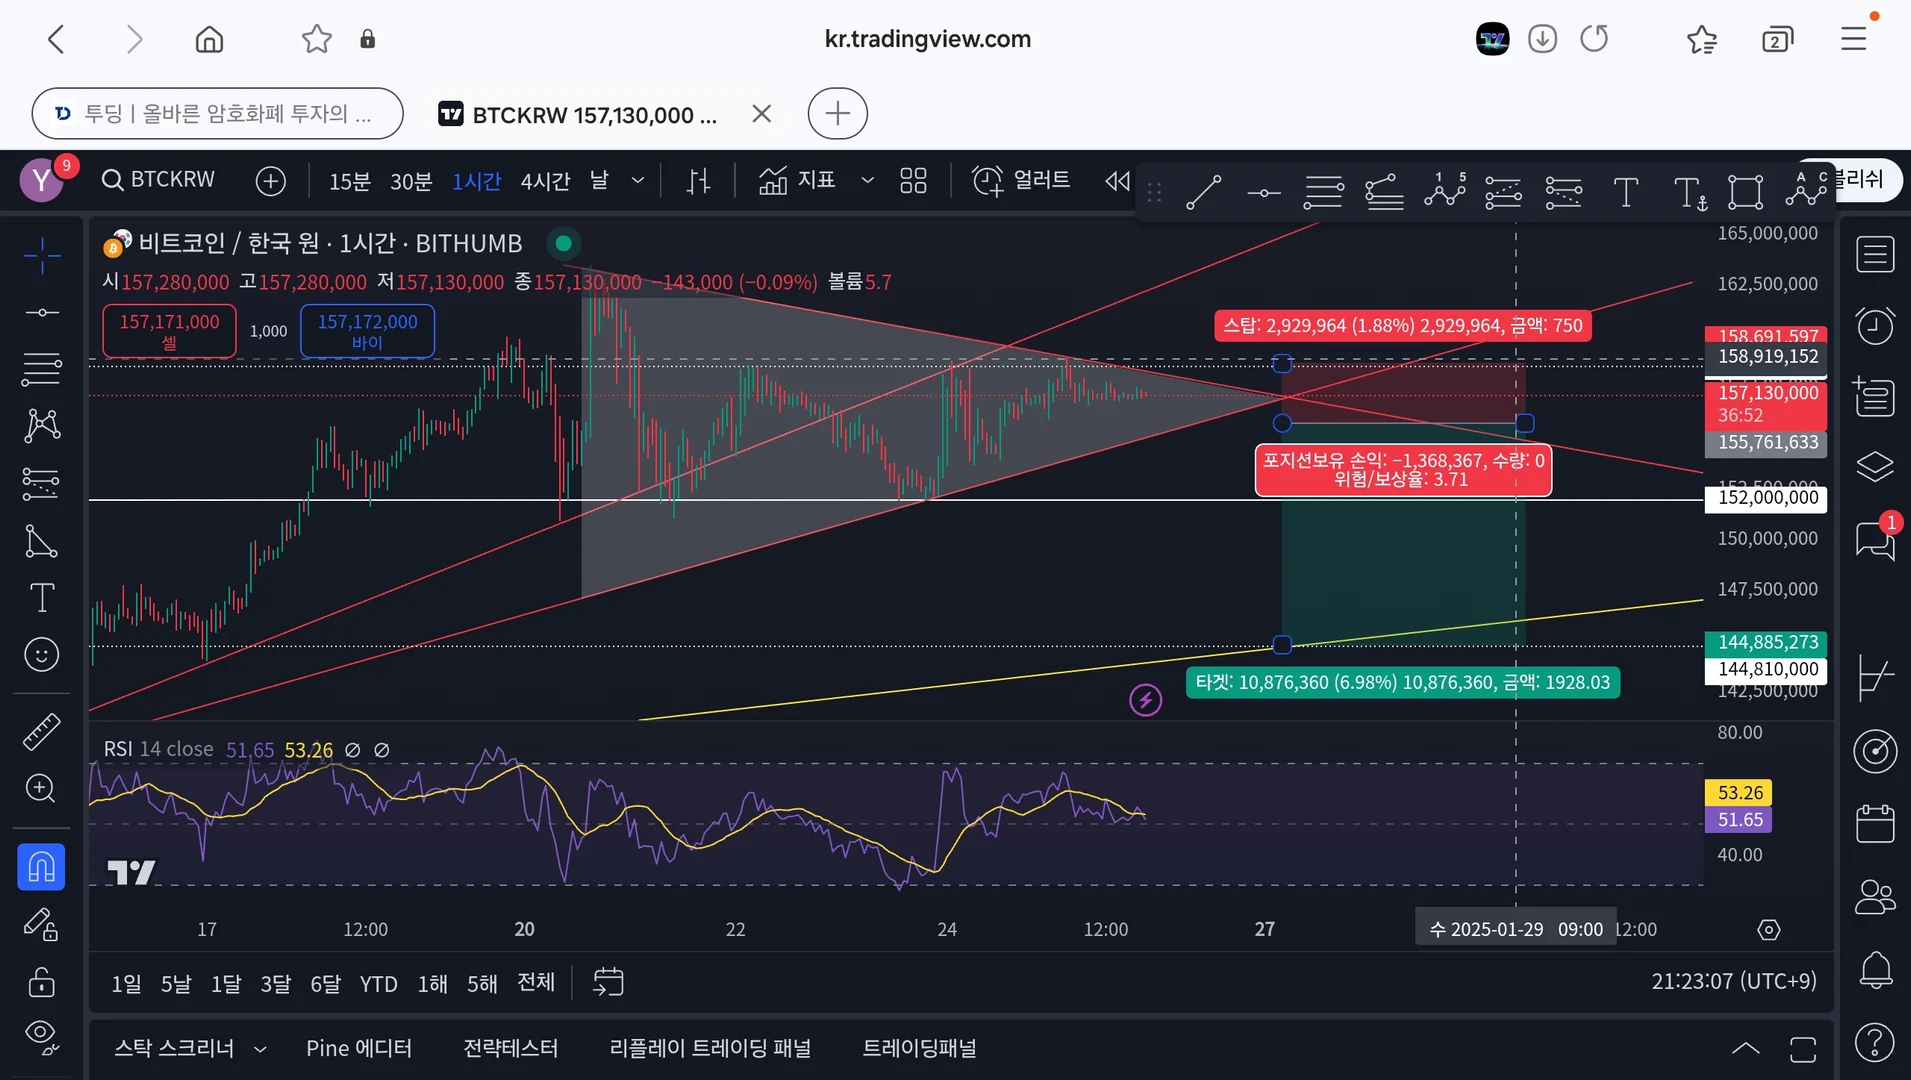1911x1080 pixels.
Task: Click the blue 바이 buy price button
Action: 367,331
